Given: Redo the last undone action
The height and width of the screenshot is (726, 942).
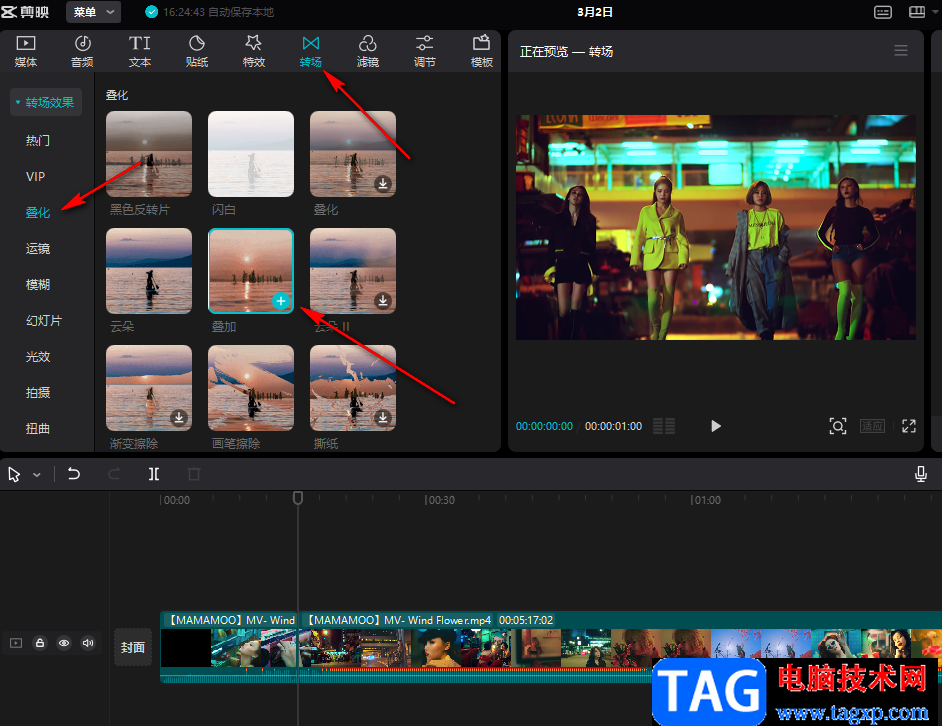Looking at the screenshot, I should 114,474.
